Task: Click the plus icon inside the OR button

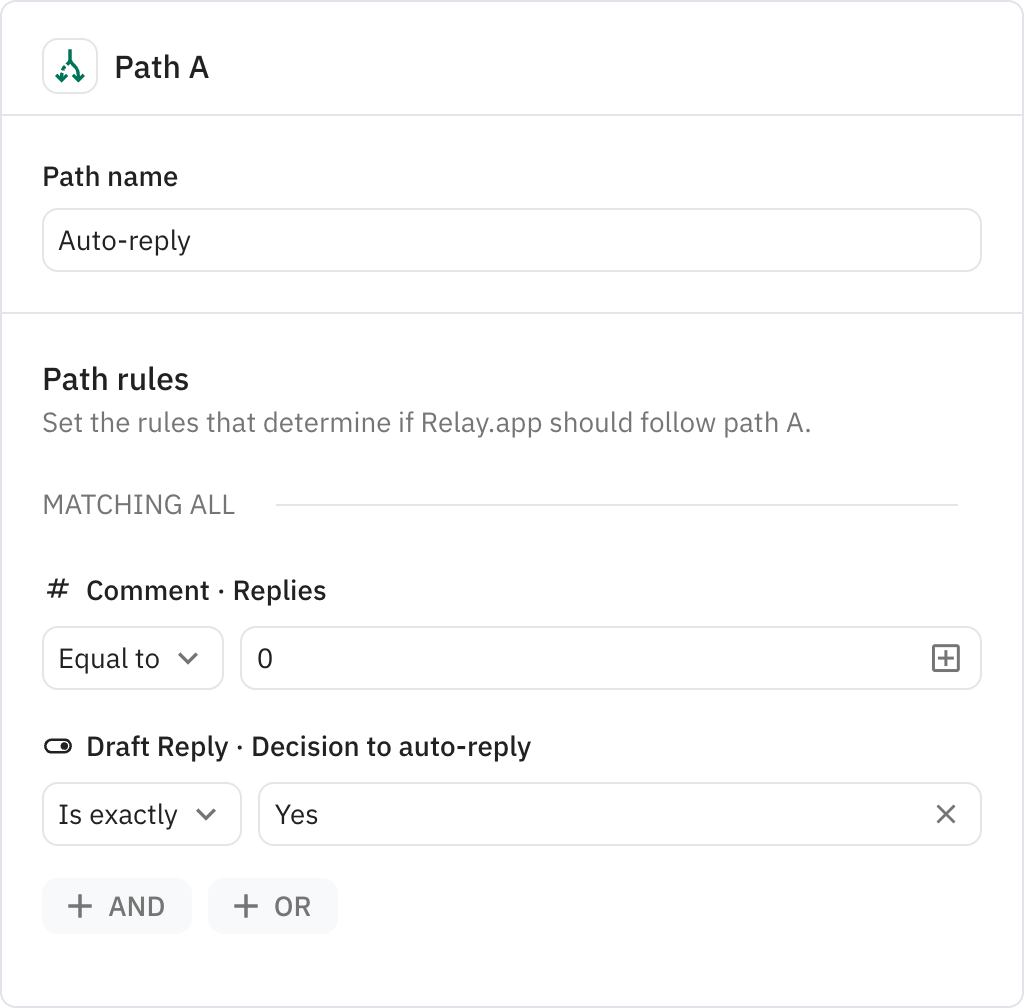Action: coord(245,906)
